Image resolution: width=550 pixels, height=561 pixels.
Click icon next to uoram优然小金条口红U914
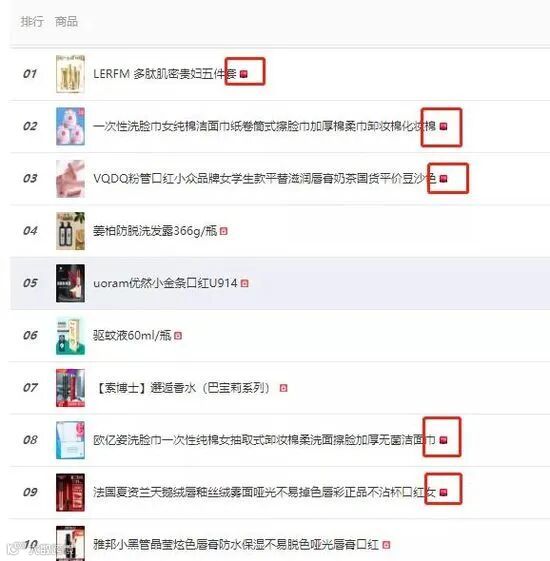pos(244,283)
